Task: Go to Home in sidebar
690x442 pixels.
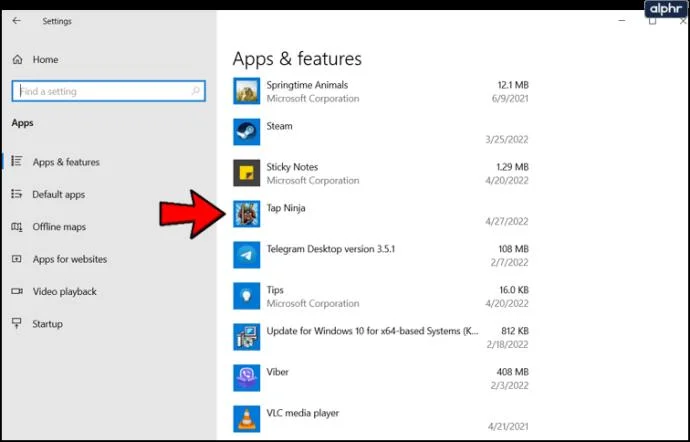Action: pyautogui.click(x=45, y=59)
